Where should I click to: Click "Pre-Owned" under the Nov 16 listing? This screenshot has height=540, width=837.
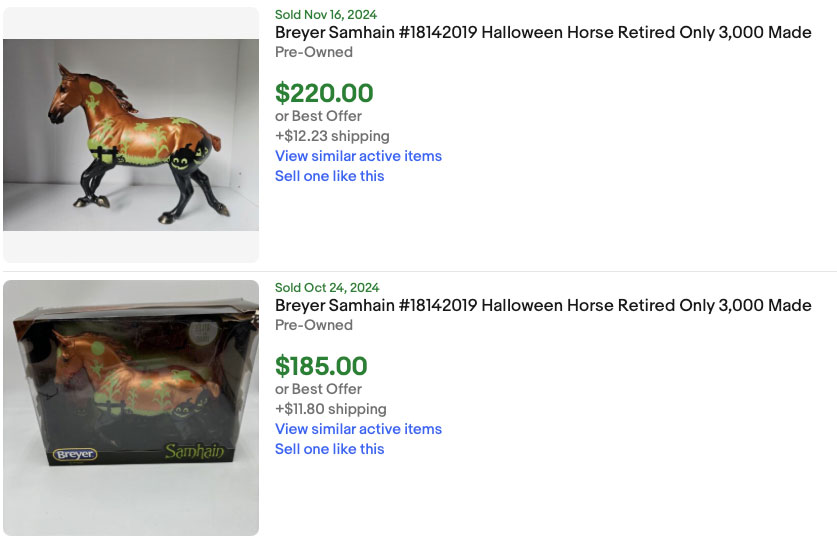(x=314, y=52)
